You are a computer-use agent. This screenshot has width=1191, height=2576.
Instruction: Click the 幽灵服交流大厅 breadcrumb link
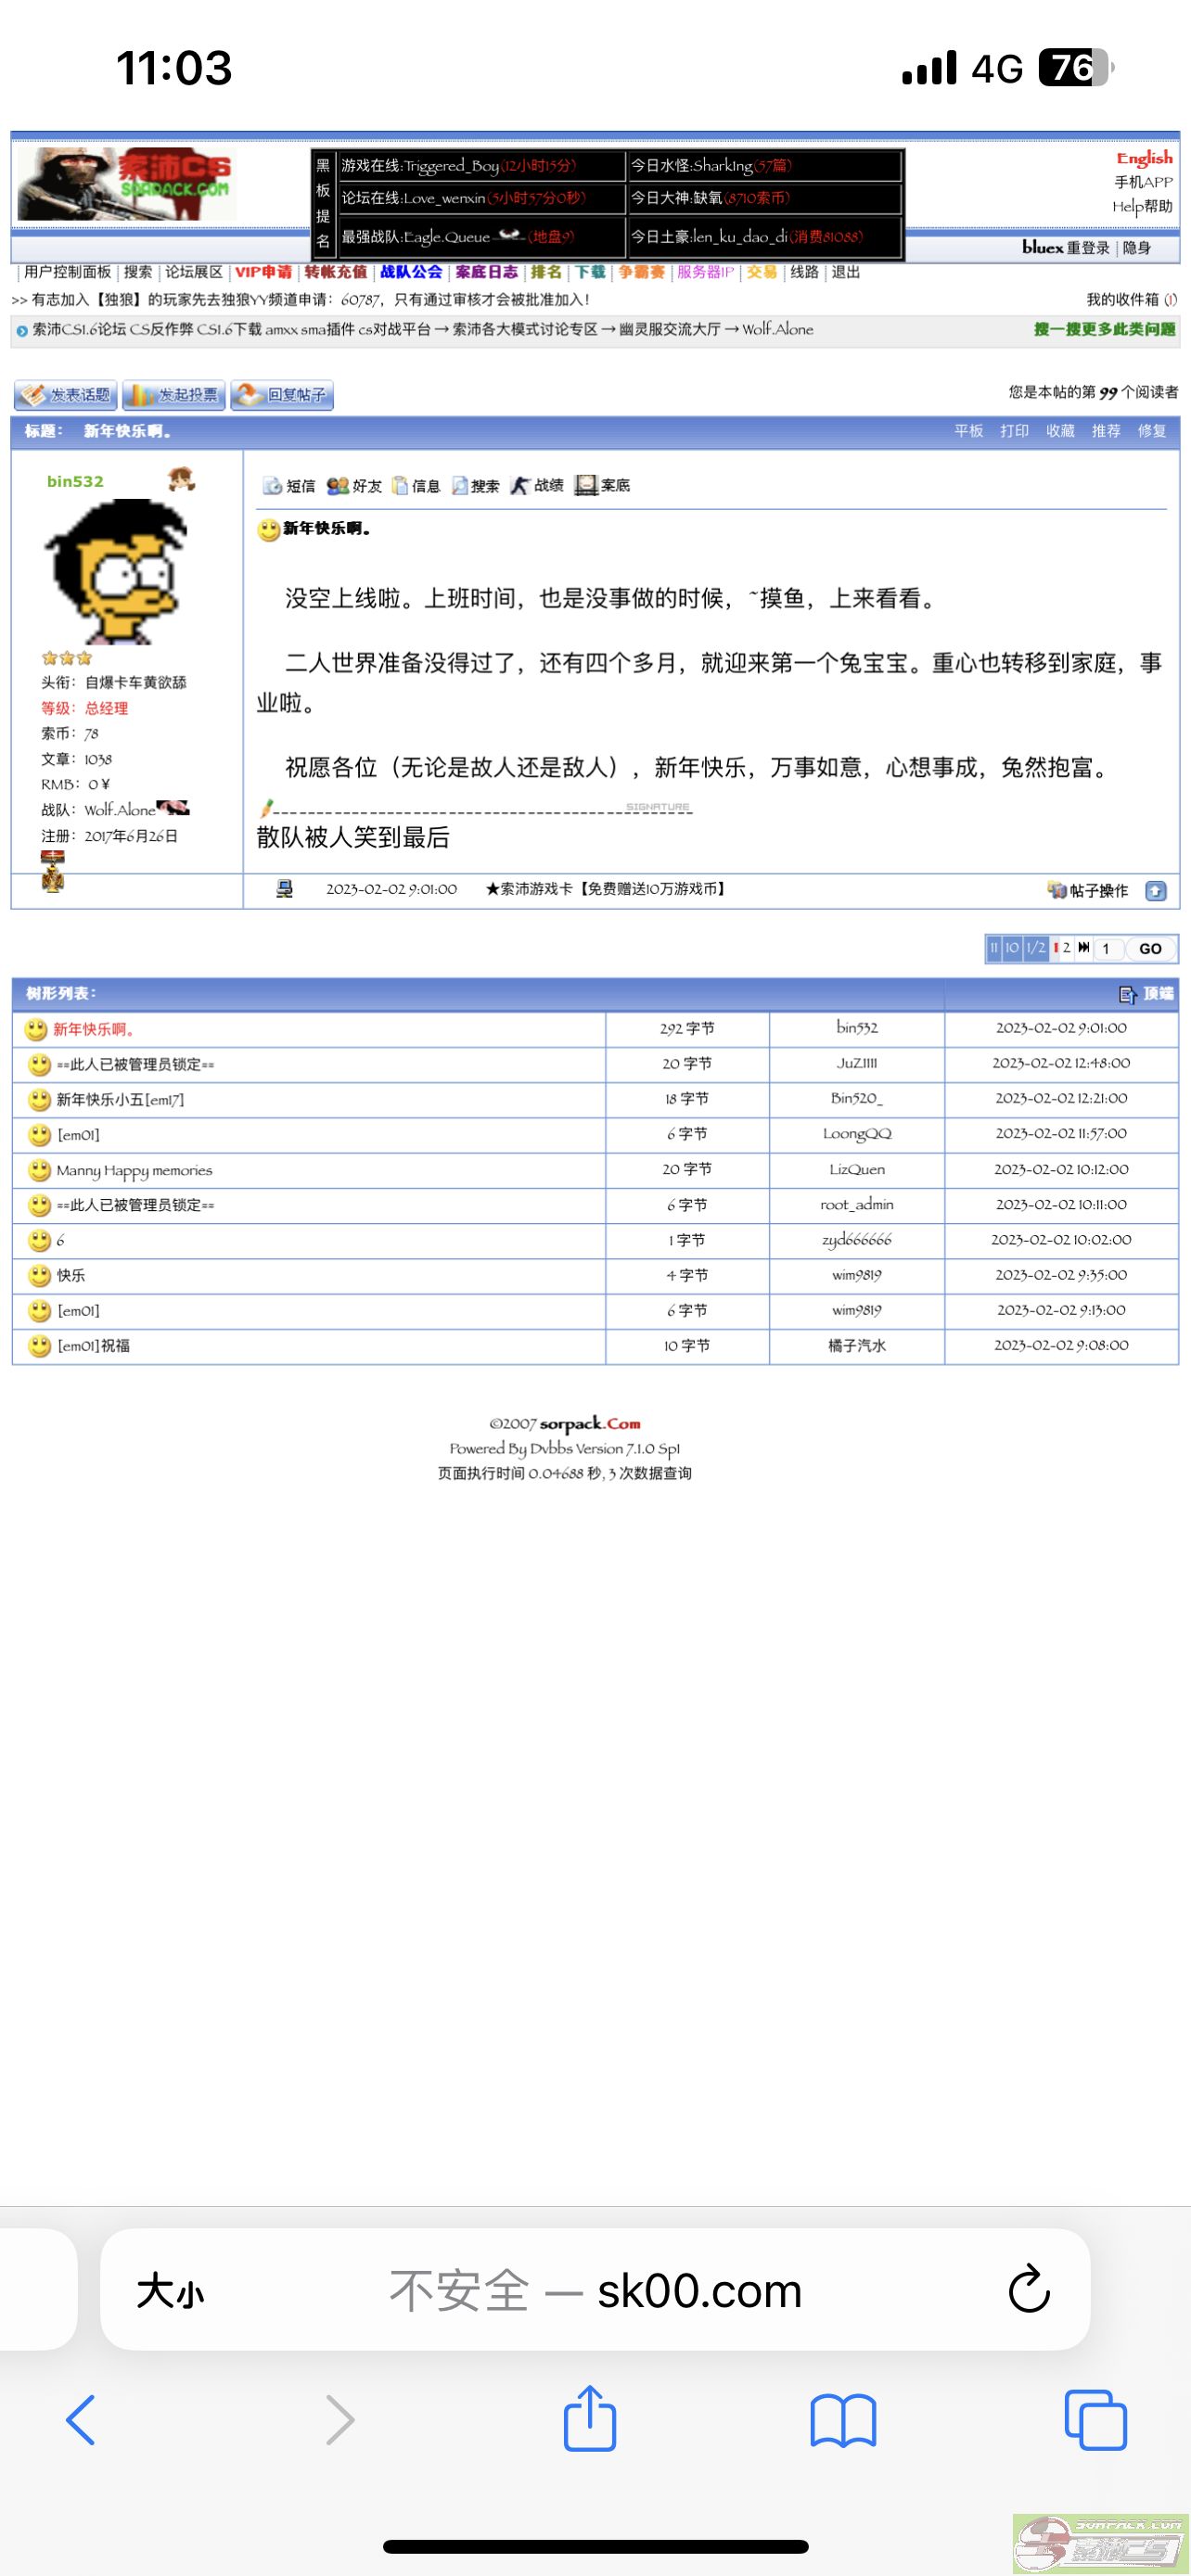click(x=669, y=329)
